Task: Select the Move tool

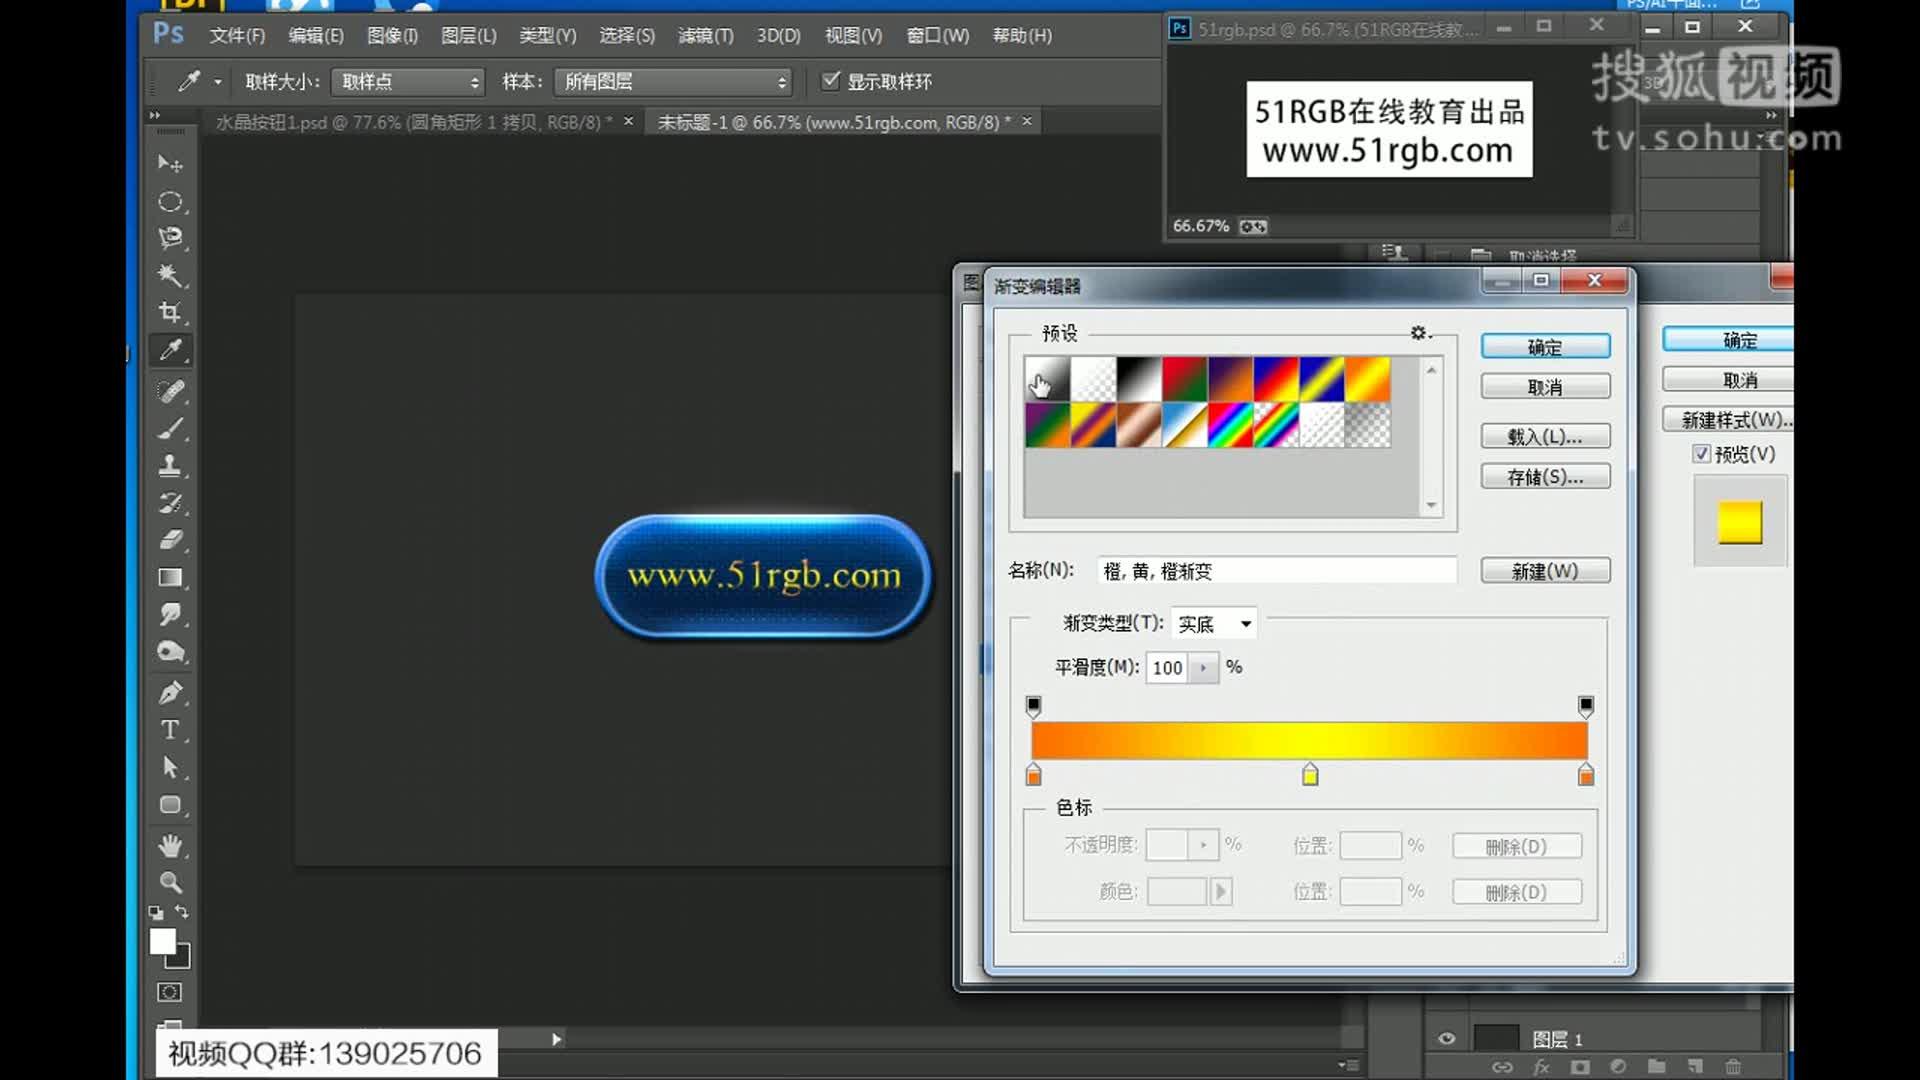Action: tap(171, 163)
